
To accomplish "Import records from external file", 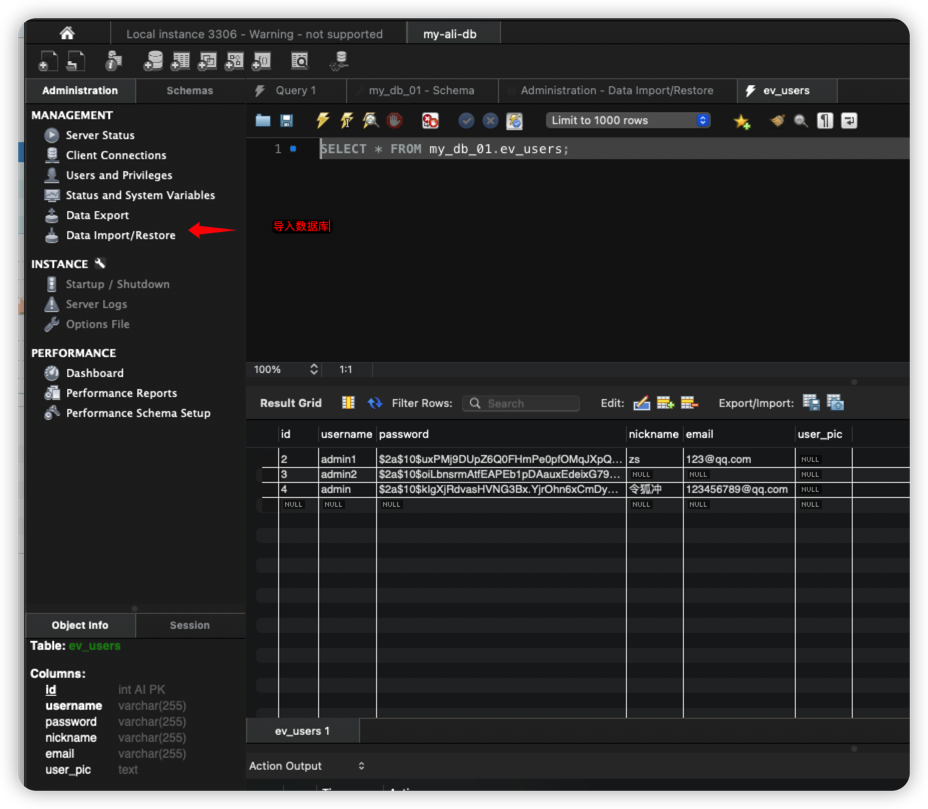I will tap(835, 402).
